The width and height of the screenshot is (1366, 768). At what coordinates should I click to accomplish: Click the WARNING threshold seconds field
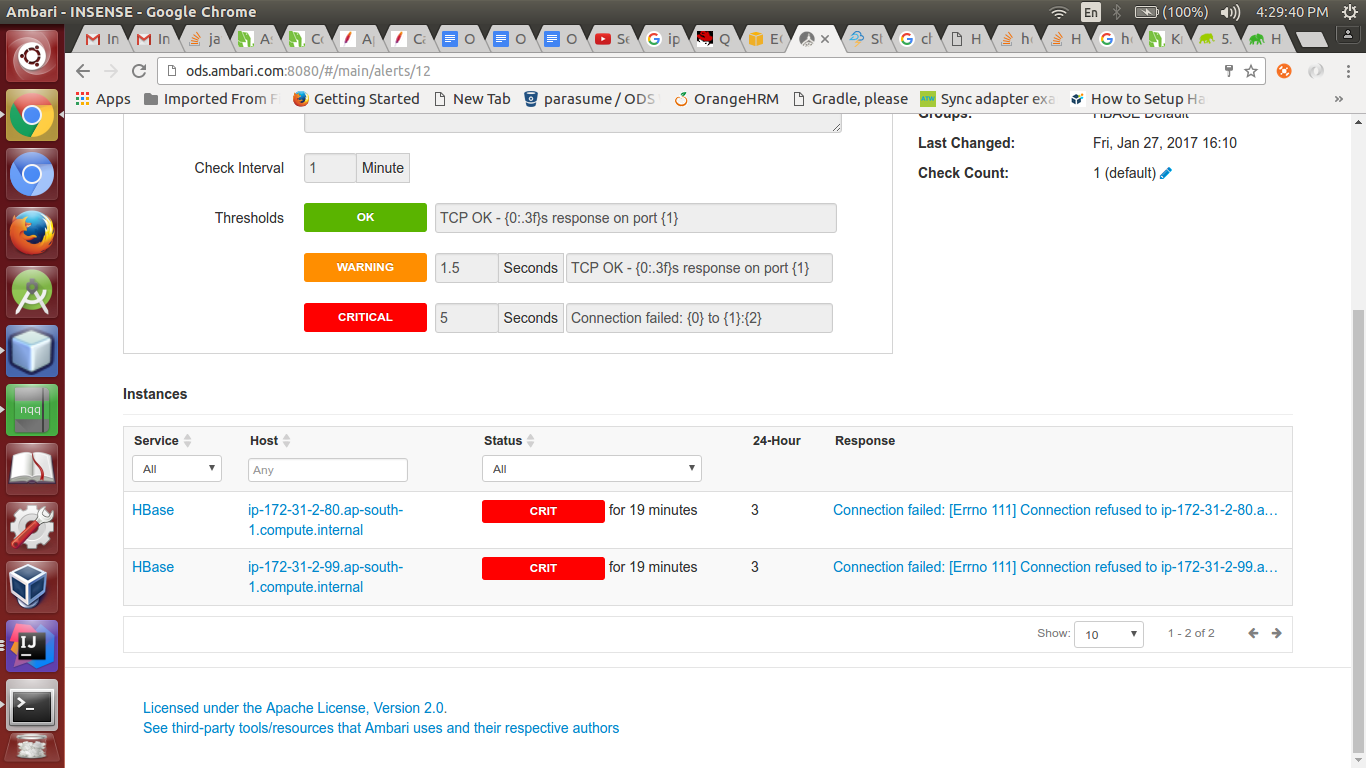(x=466, y=268)
